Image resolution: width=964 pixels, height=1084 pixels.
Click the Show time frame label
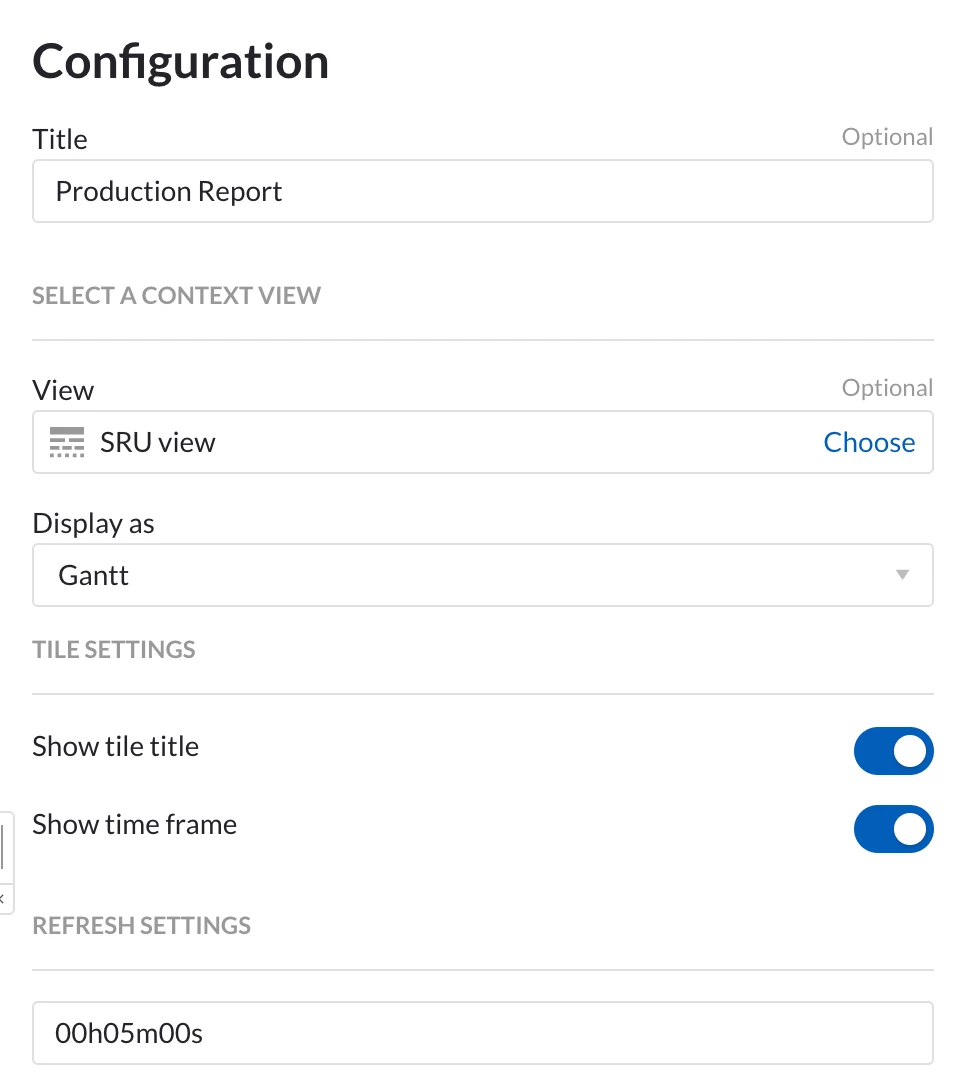135,825
